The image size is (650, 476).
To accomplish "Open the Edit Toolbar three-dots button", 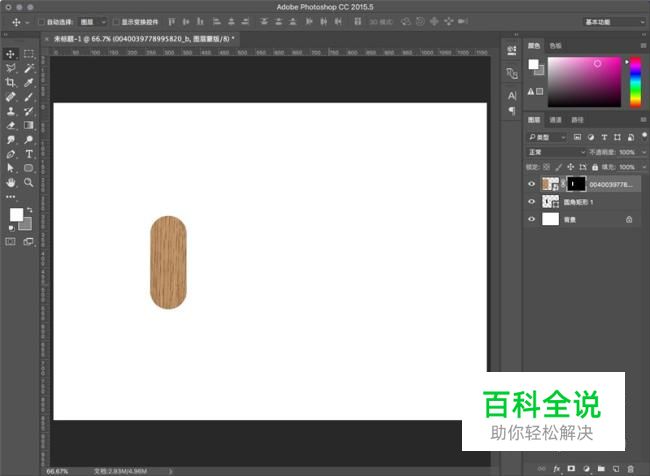I will click(10, 197).
